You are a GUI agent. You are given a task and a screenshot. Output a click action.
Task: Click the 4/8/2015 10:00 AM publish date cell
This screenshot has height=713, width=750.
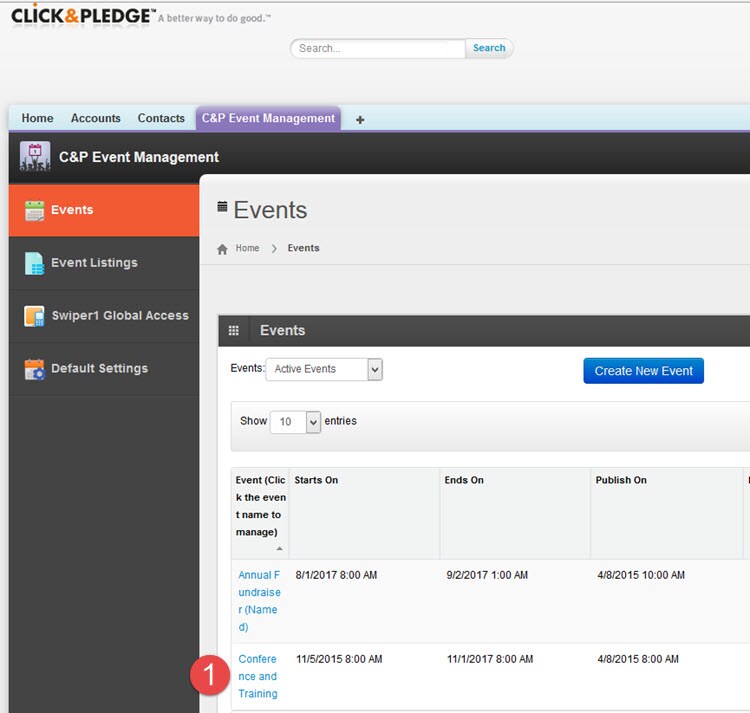[641, 575]
